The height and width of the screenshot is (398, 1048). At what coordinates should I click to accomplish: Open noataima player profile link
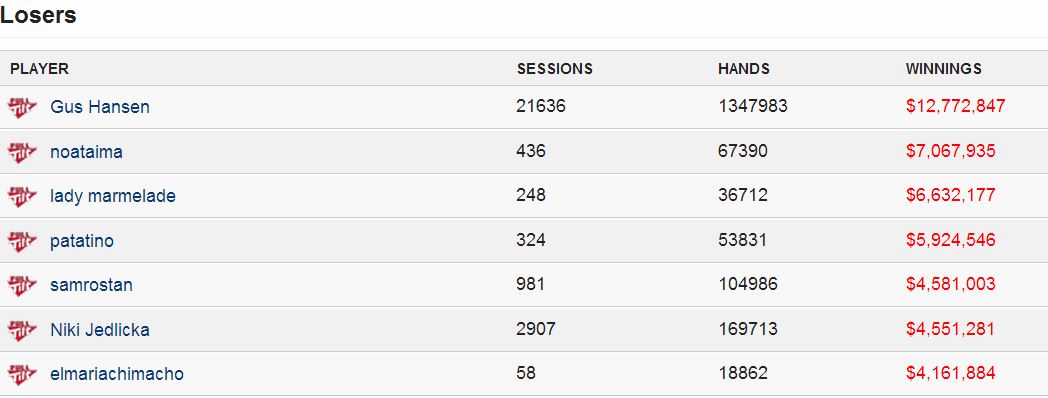[86, 152]
